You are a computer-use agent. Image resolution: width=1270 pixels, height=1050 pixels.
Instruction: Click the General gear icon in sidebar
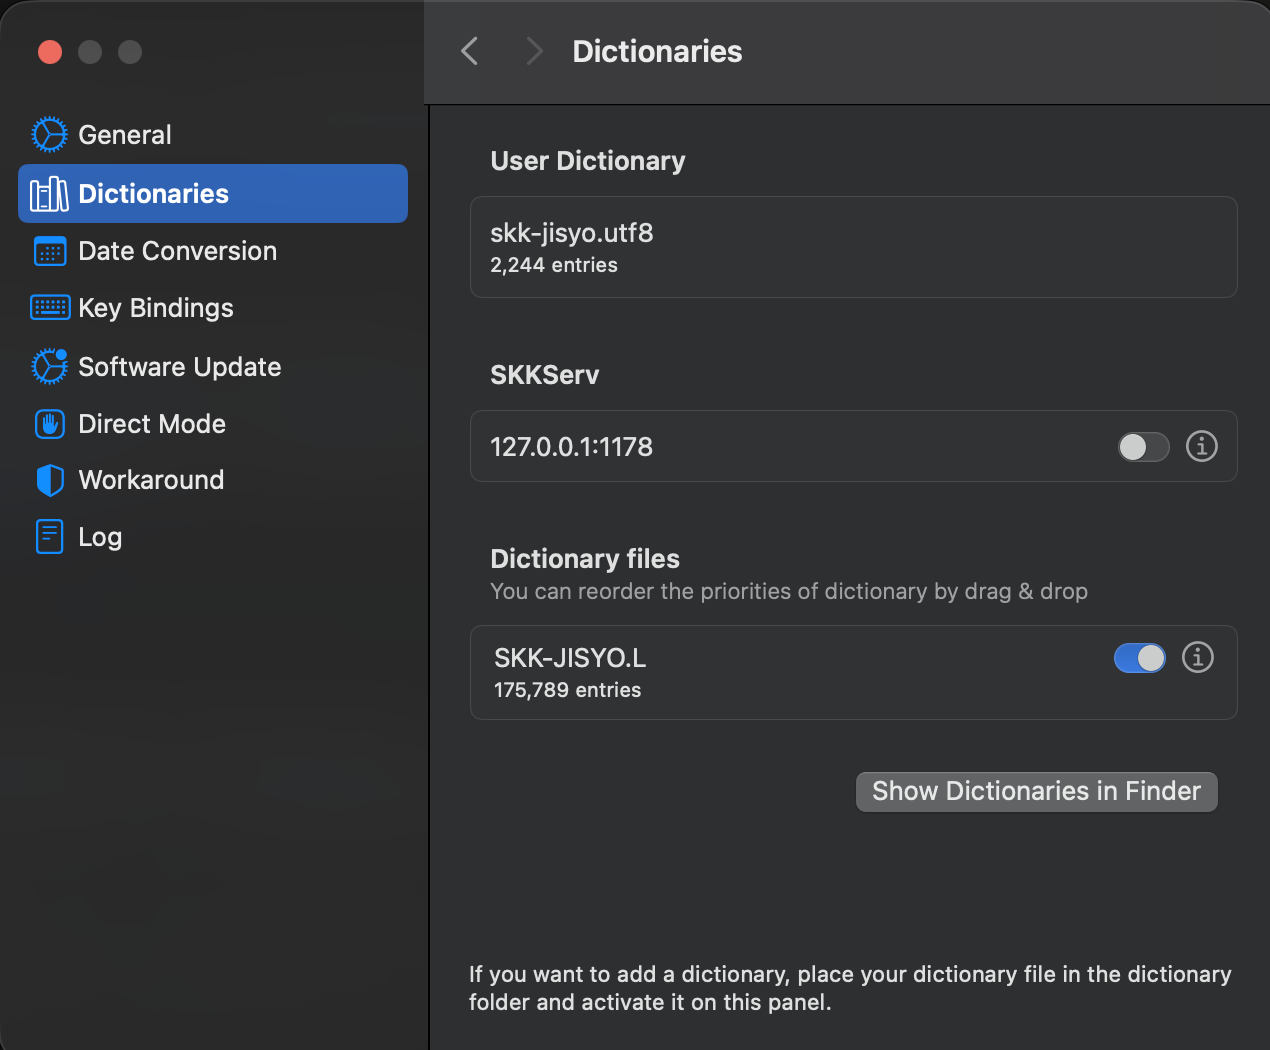coord(49,135)
